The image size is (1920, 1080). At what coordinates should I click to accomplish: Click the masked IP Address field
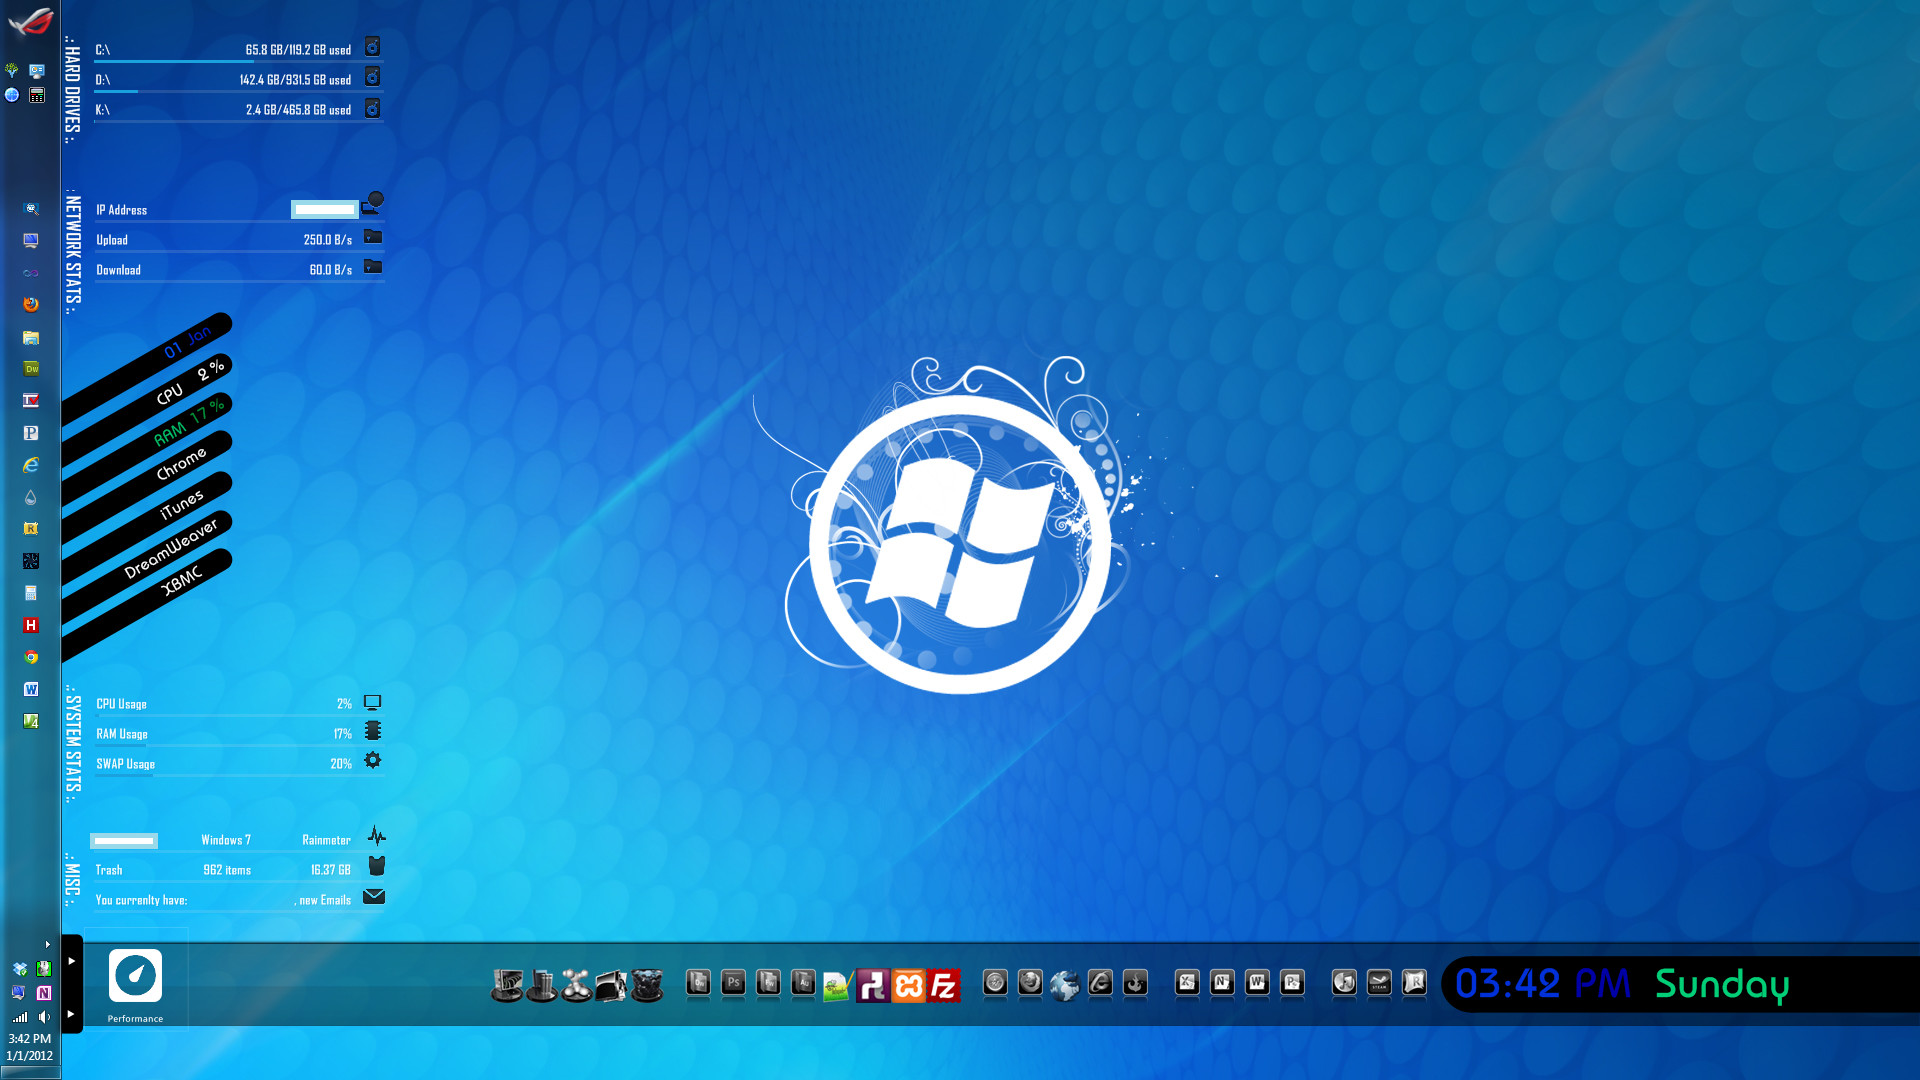pos(325,209)
